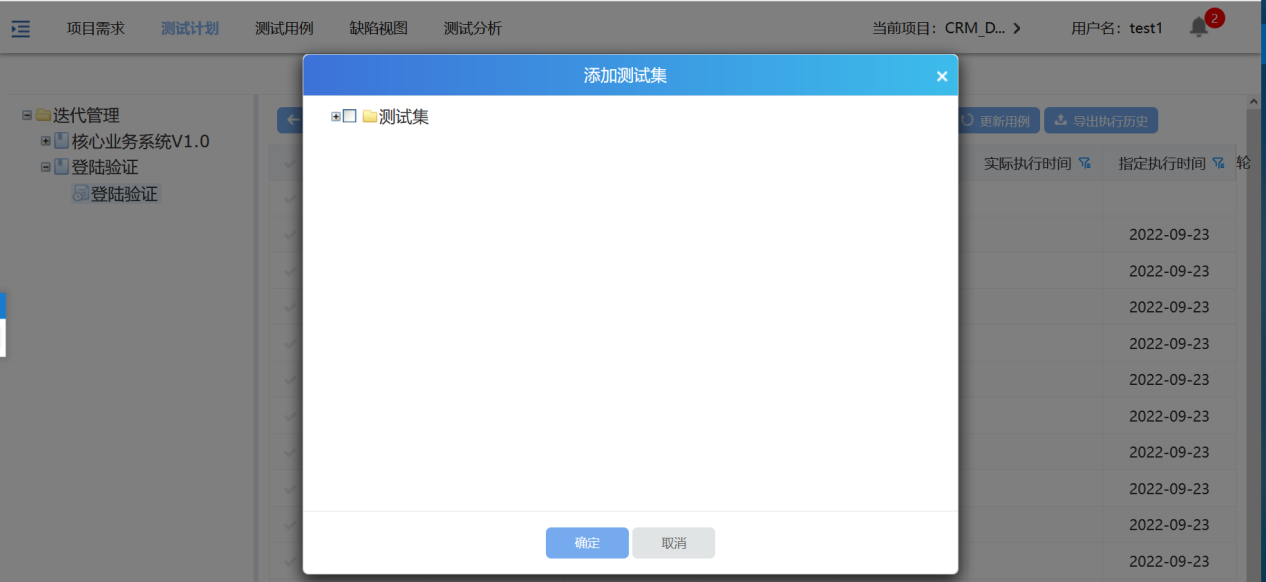Expand the 核心业务系统V1.0 node
1266x582 pixels.
click(x=45, y=141)
